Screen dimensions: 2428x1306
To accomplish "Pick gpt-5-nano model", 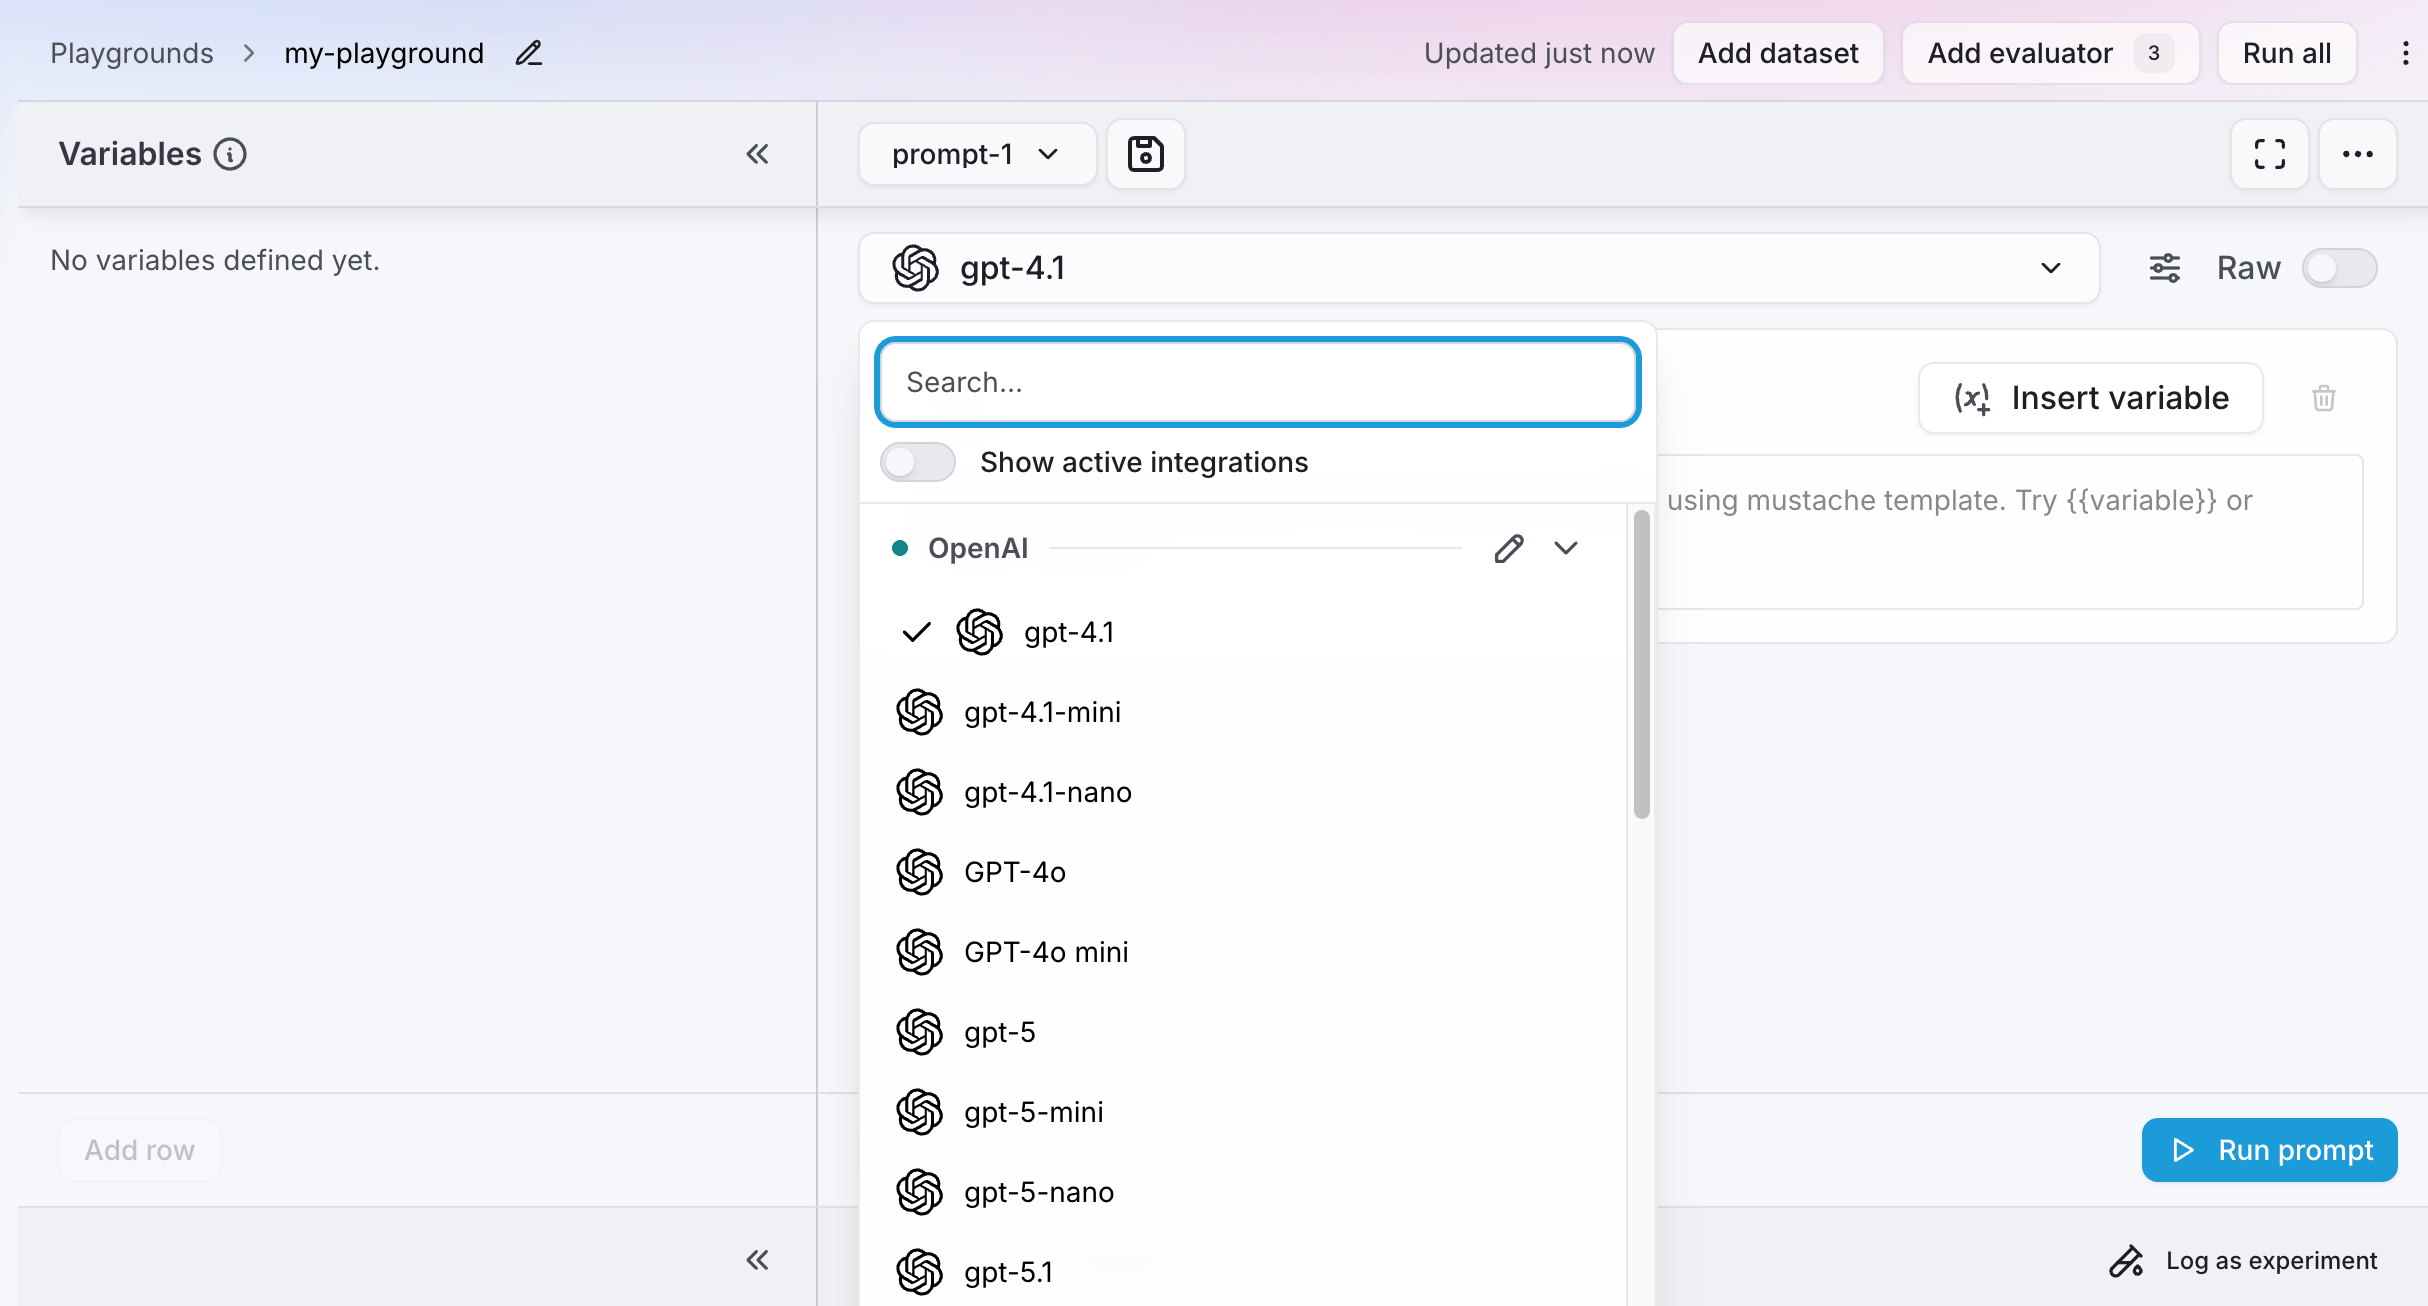I will click(x=1244, y=1192).
